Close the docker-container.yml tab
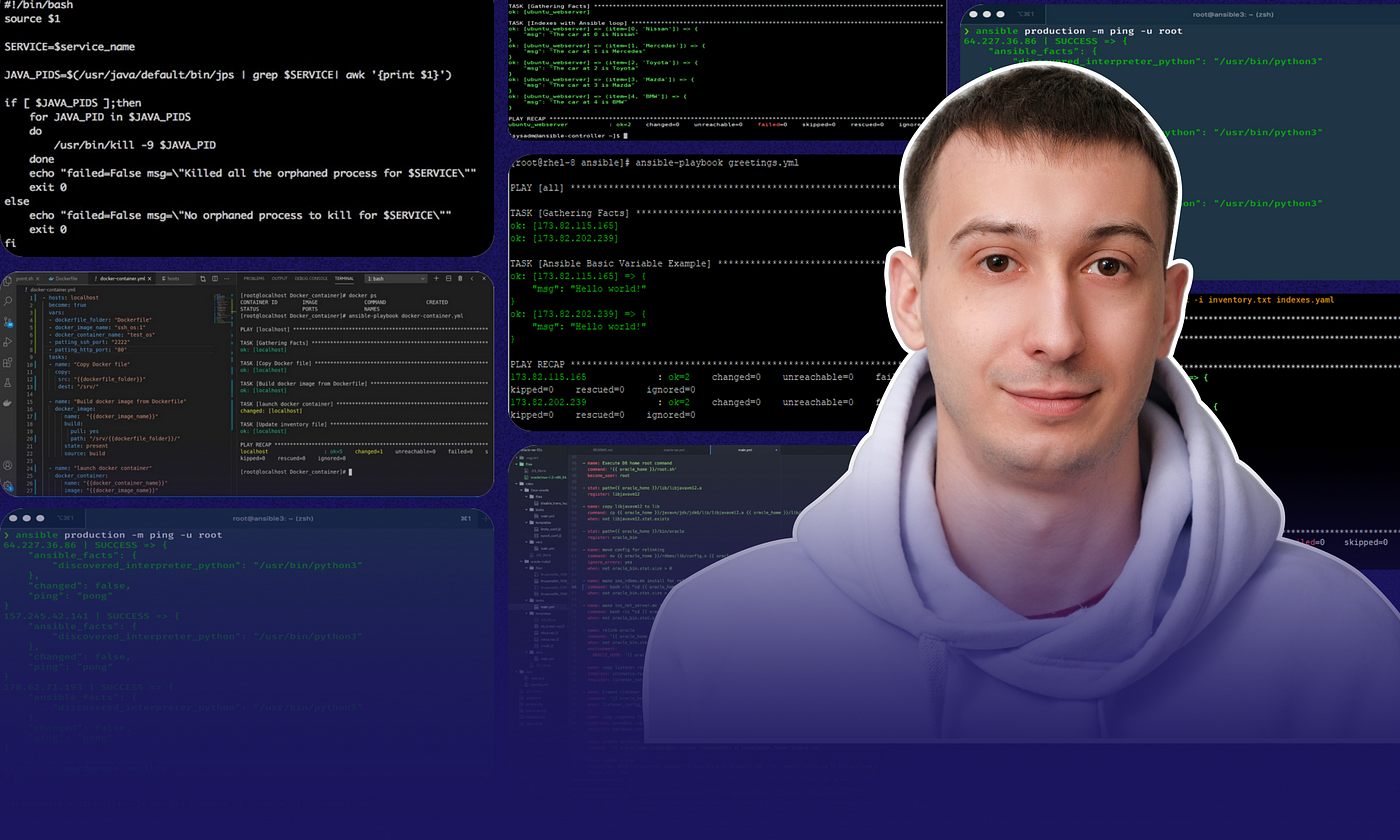1400x840 pixels. (x=150, y=279)
